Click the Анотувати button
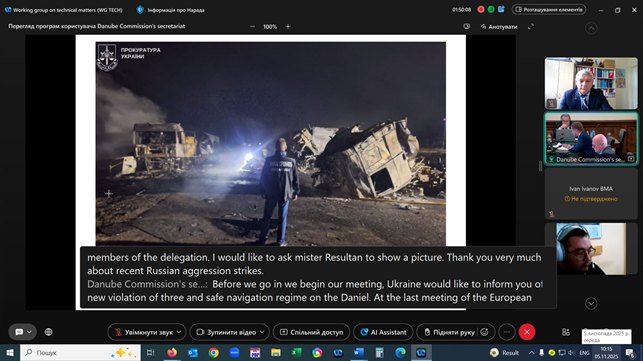Image resolution: width=643 pixels, height=361 pixels. (x=499, y=27)
